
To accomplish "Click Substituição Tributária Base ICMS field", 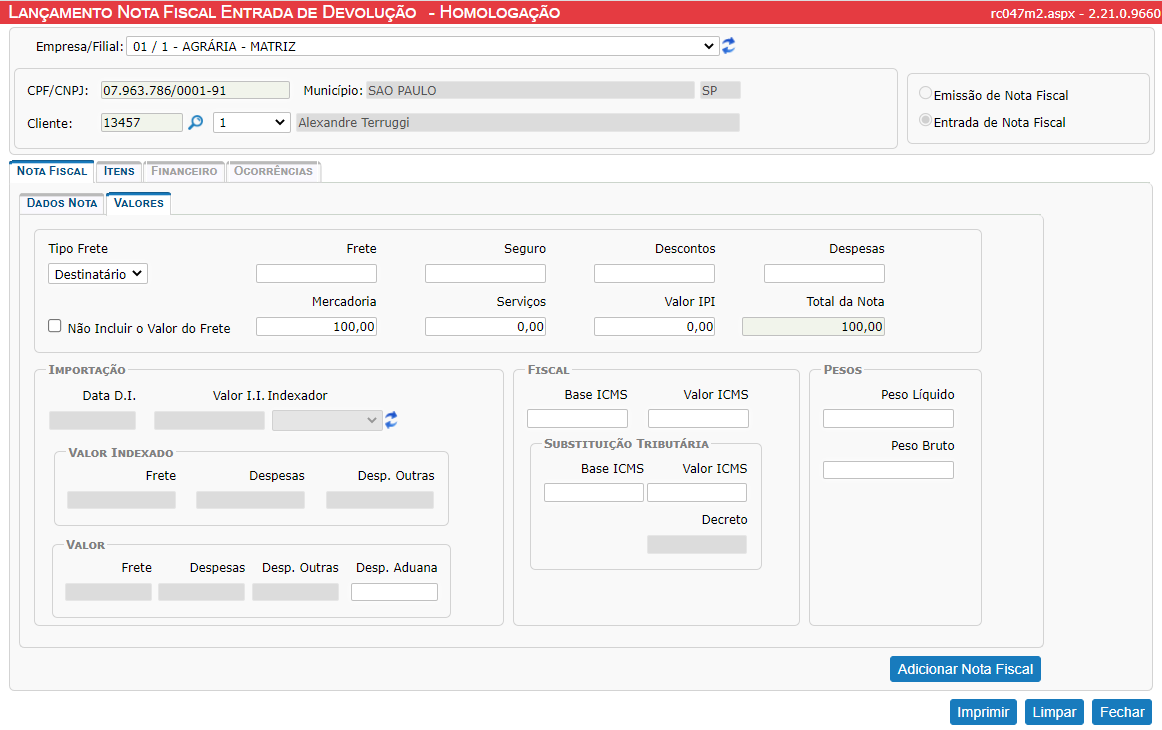I will [594, 493].
